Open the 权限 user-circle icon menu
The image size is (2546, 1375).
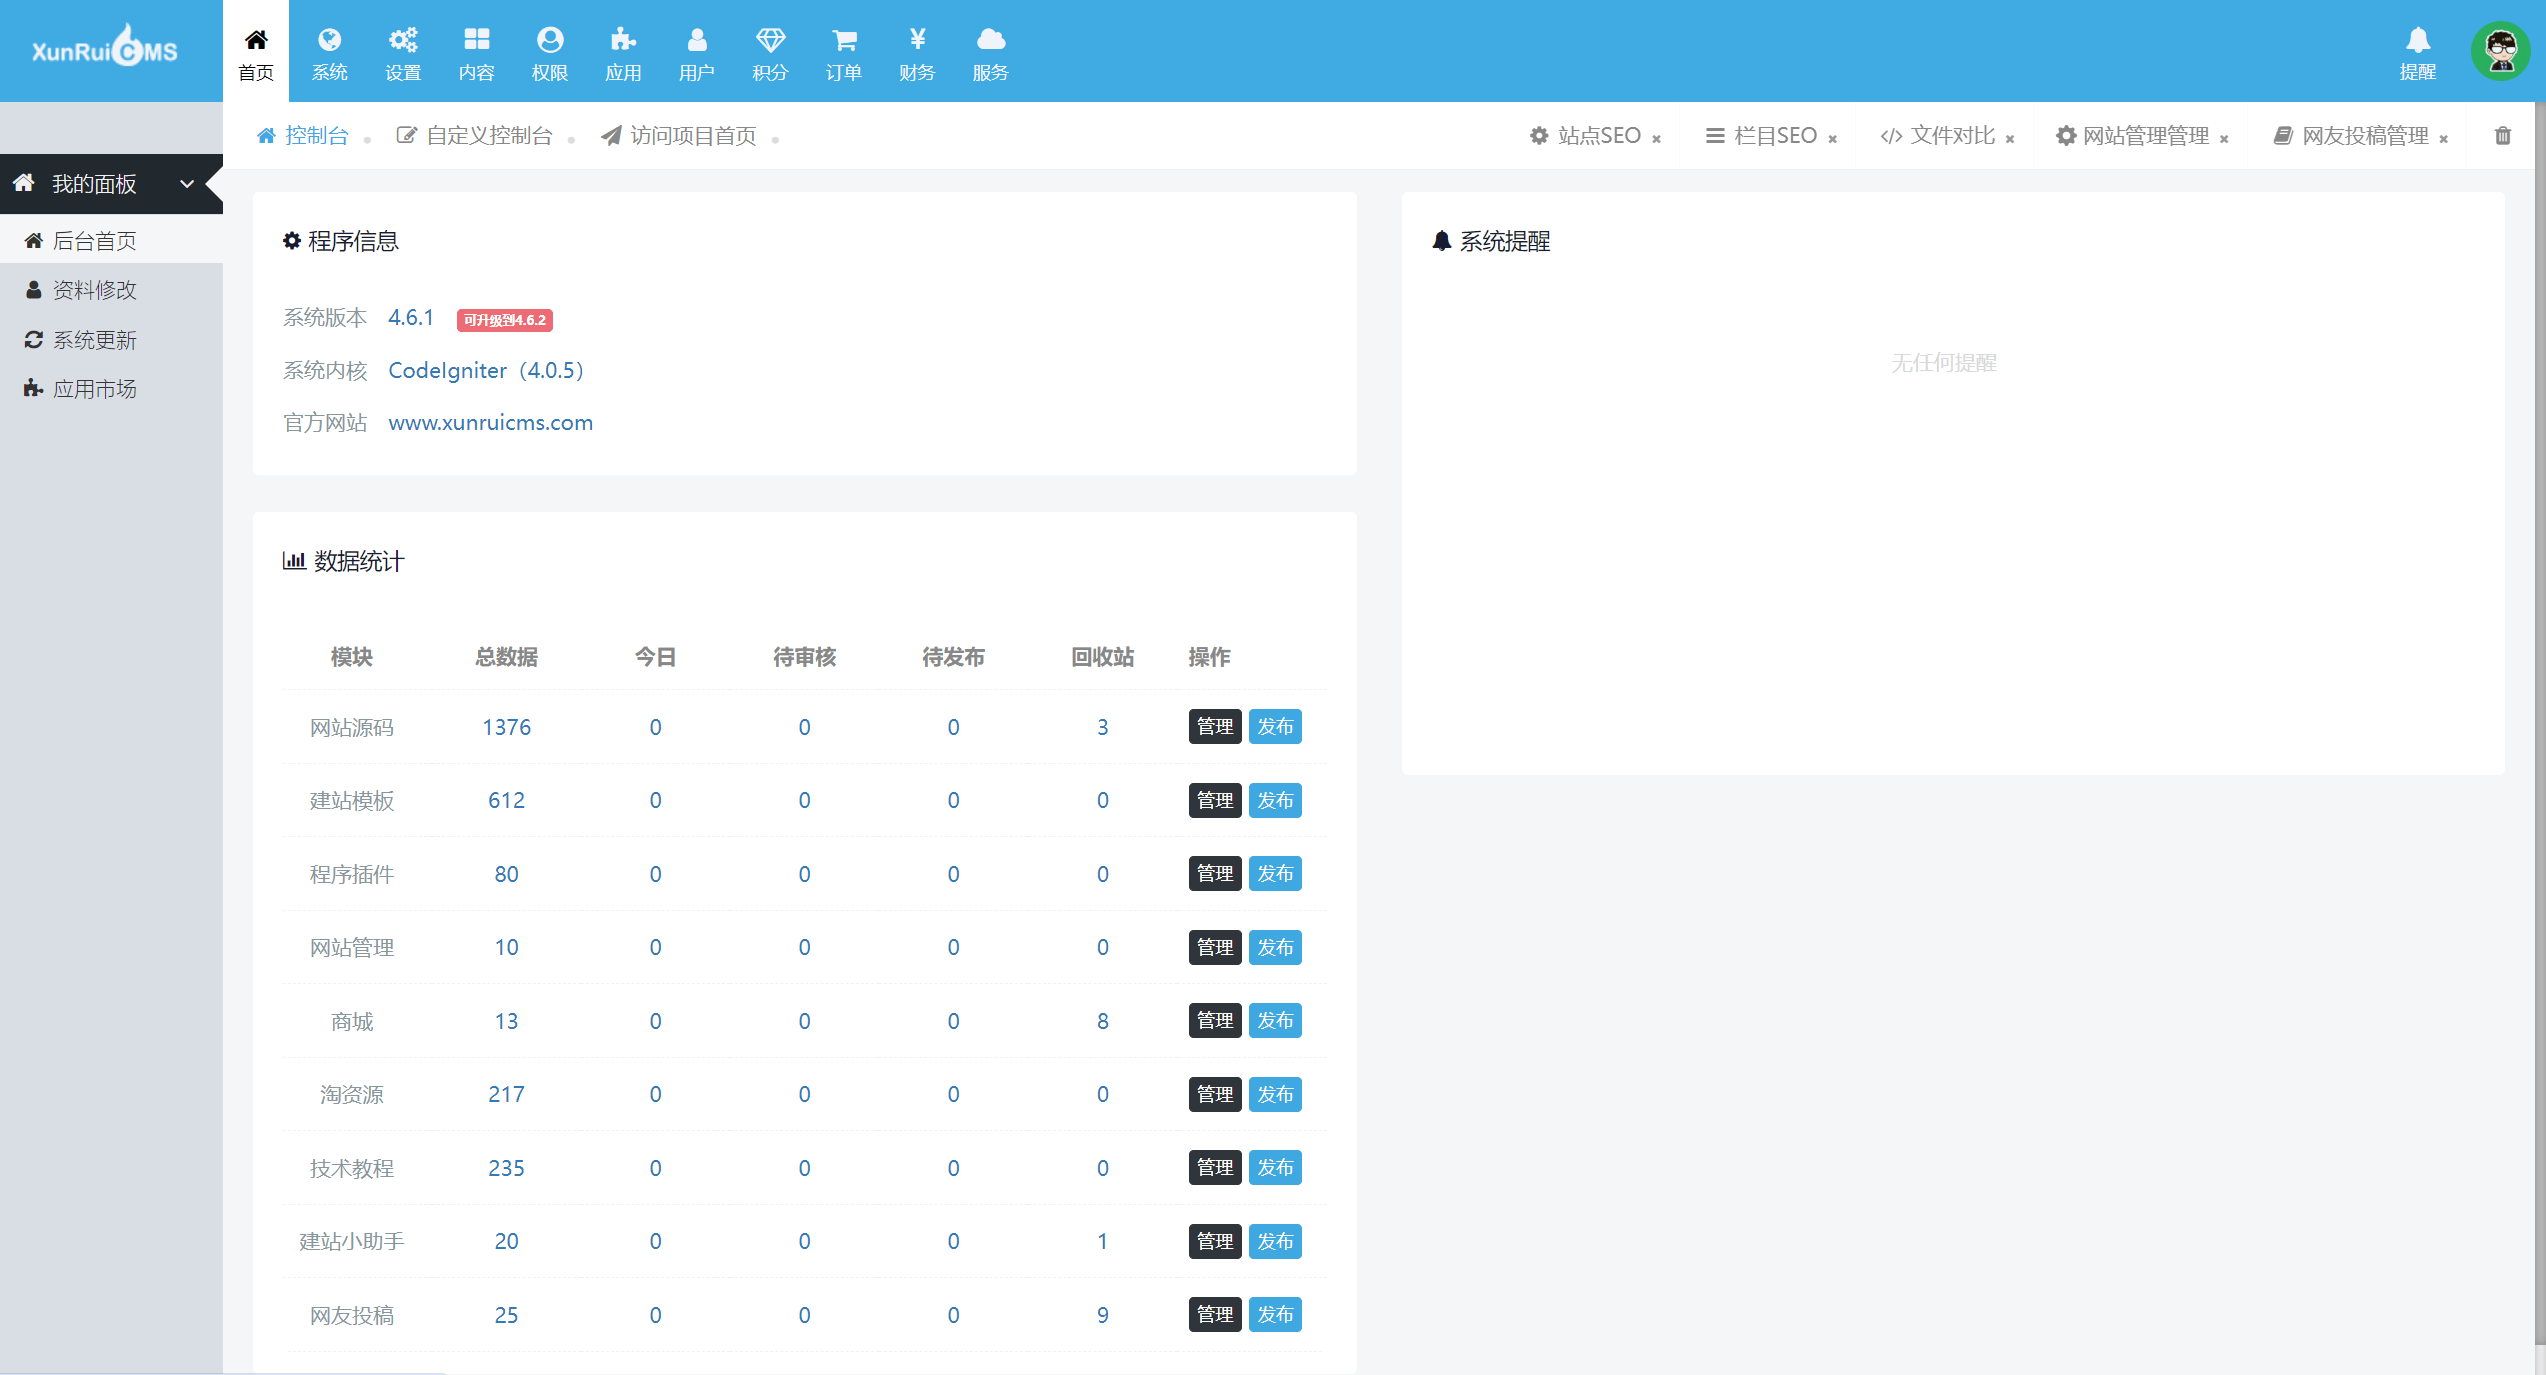point(550,52)
